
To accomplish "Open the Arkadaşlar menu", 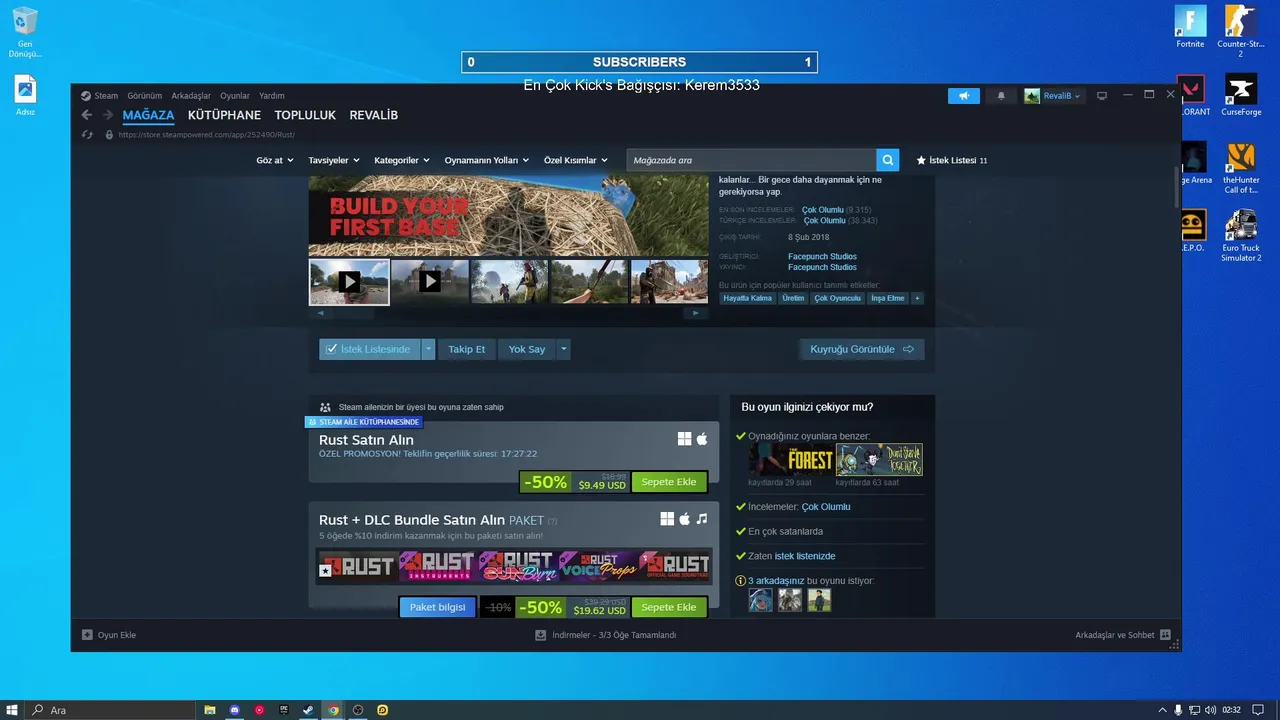I will [191, 96].
